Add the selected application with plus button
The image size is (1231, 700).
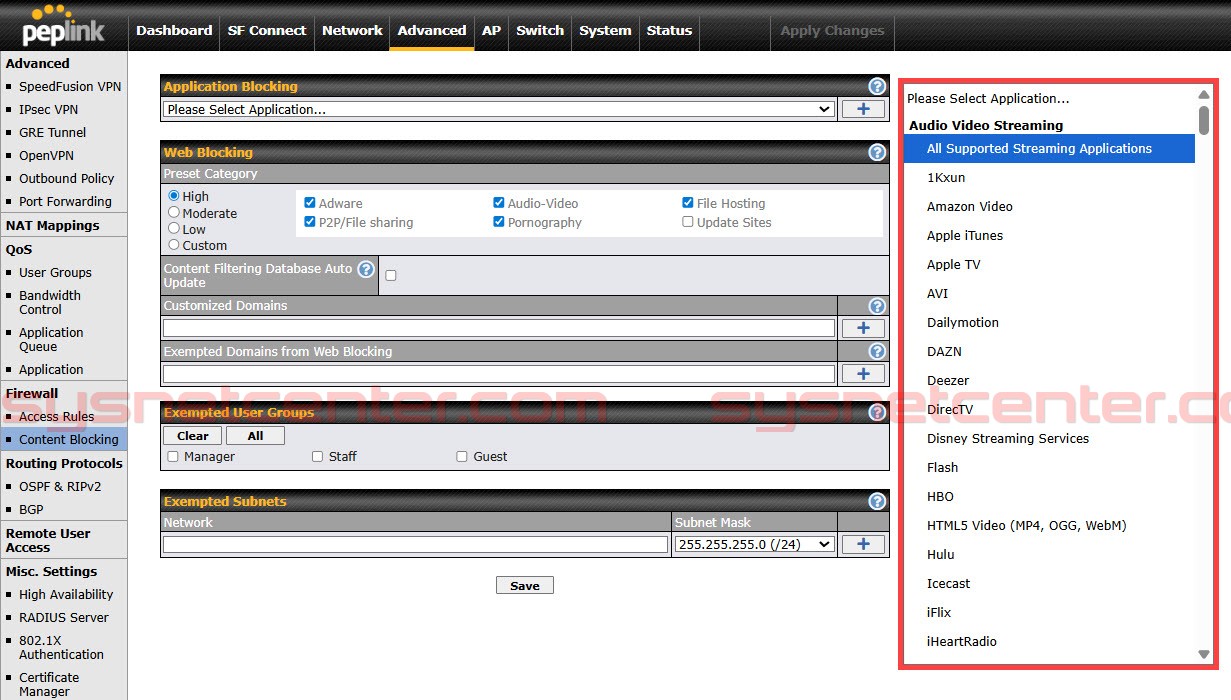[863, 109]
